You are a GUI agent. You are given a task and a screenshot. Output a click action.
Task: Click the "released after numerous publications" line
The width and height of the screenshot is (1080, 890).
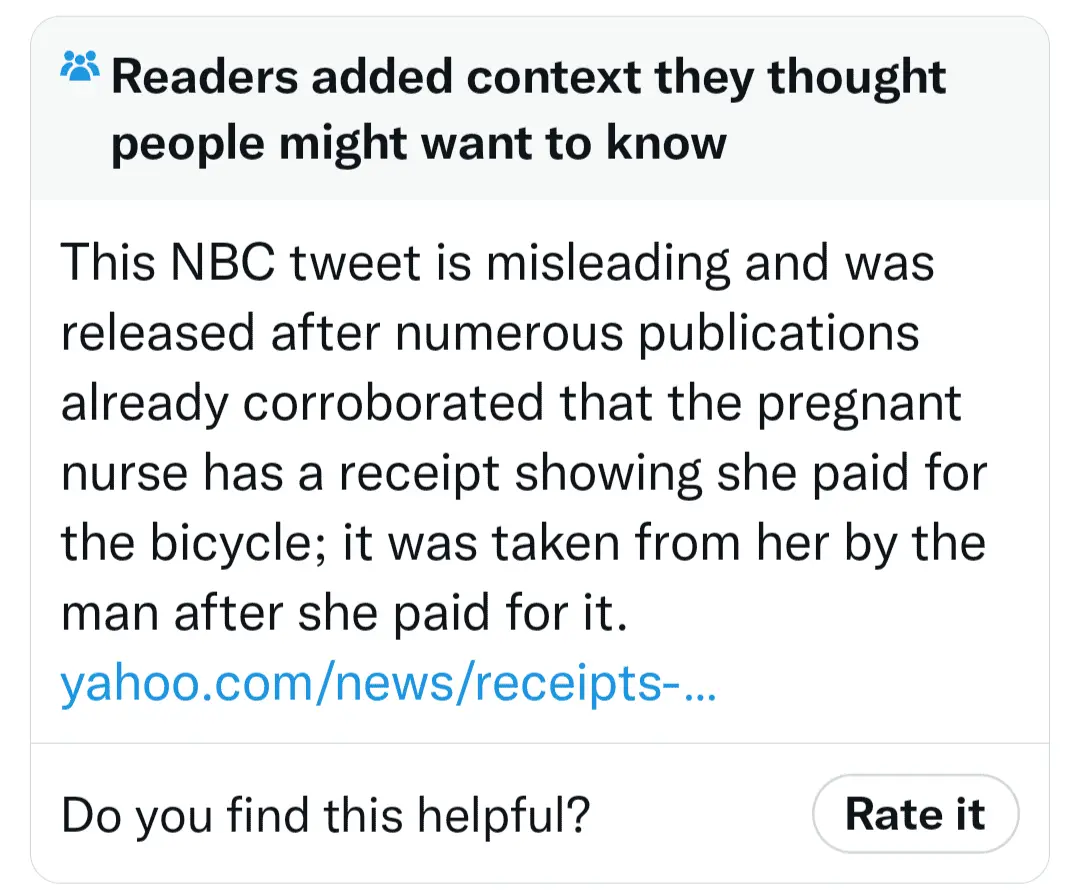point(490,335)
